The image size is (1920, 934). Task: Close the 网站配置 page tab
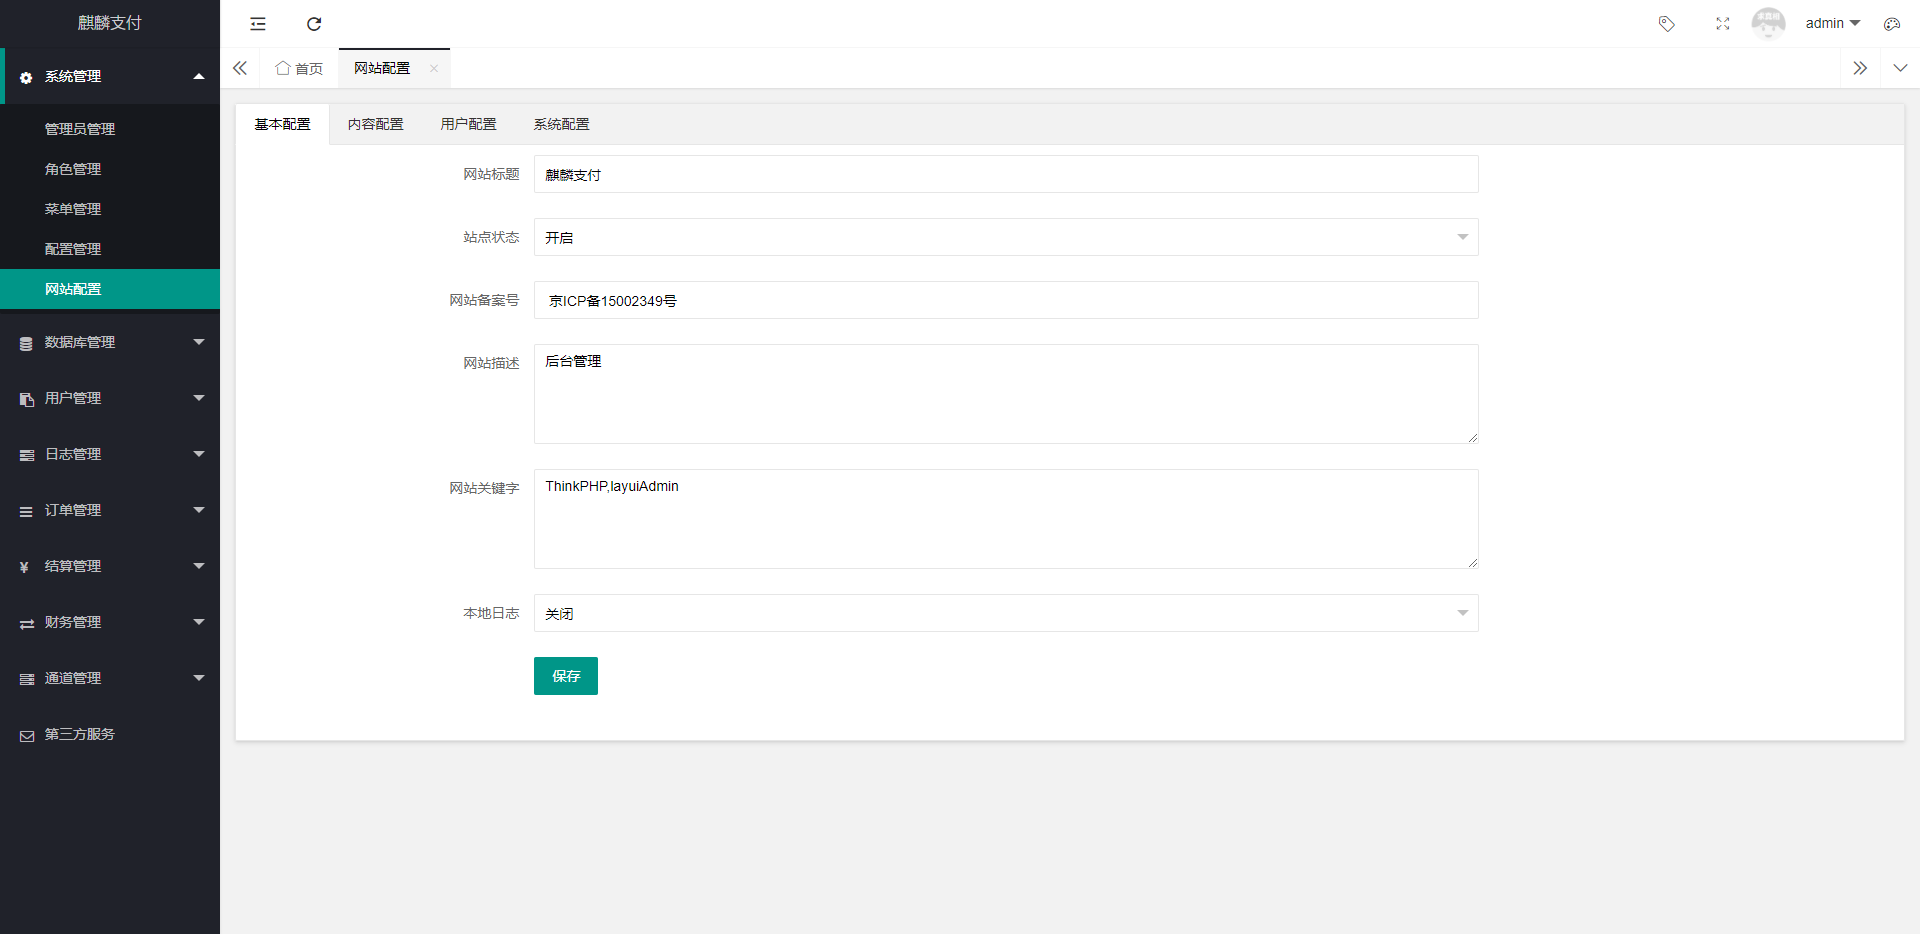(434, 69)
